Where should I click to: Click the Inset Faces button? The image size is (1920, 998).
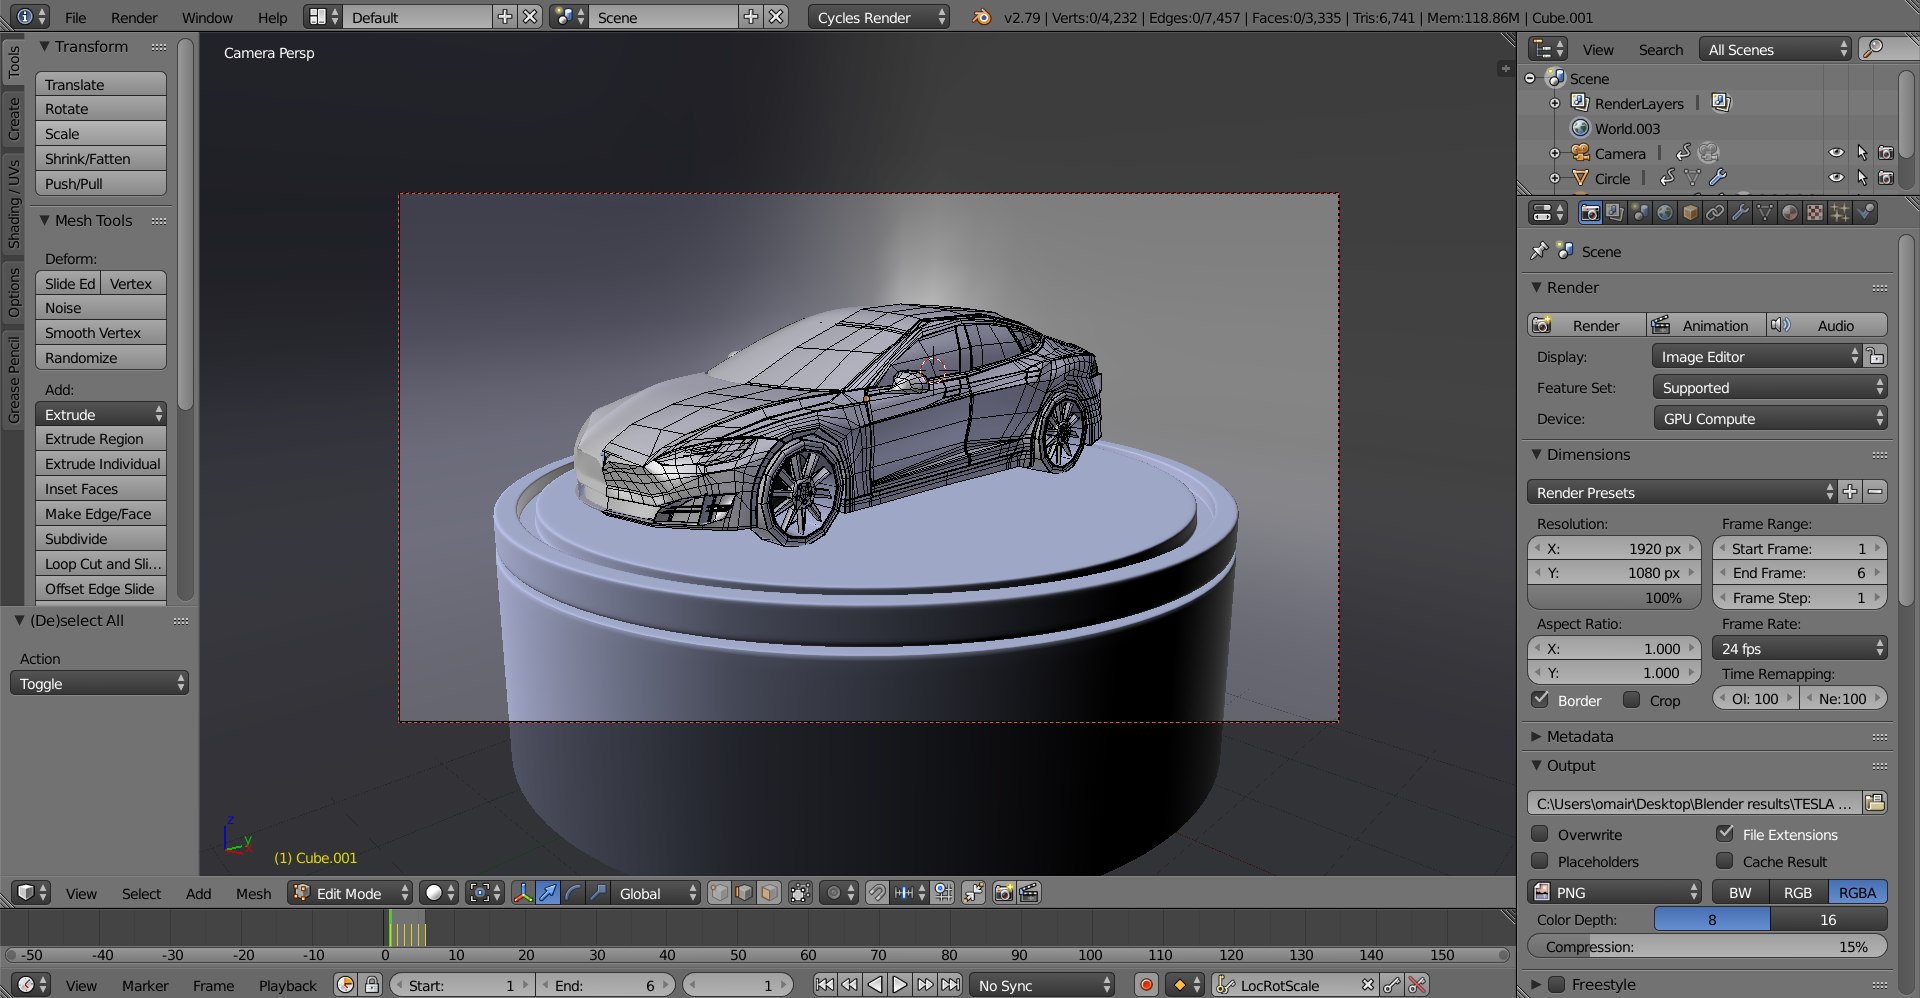coord(100,489)
